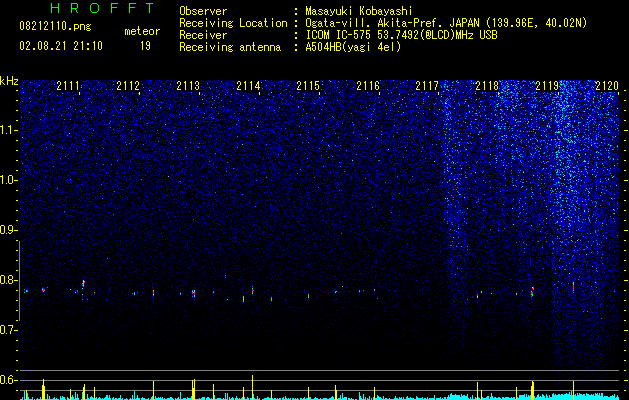Click the 0.6 kHz axis label

pyautogui.click(x=9, y=380)
